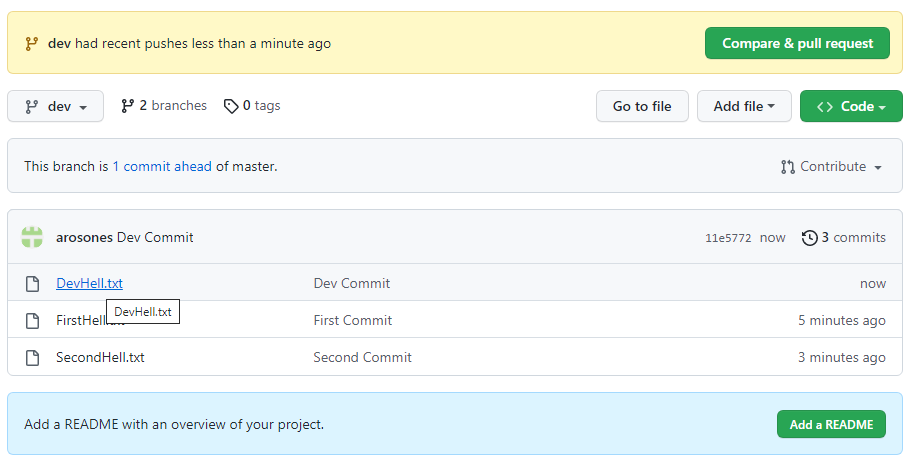916x472 pixels.
Task: Click the 'now' timestamp in DevHell.txt row
Action: click(873, 284)
